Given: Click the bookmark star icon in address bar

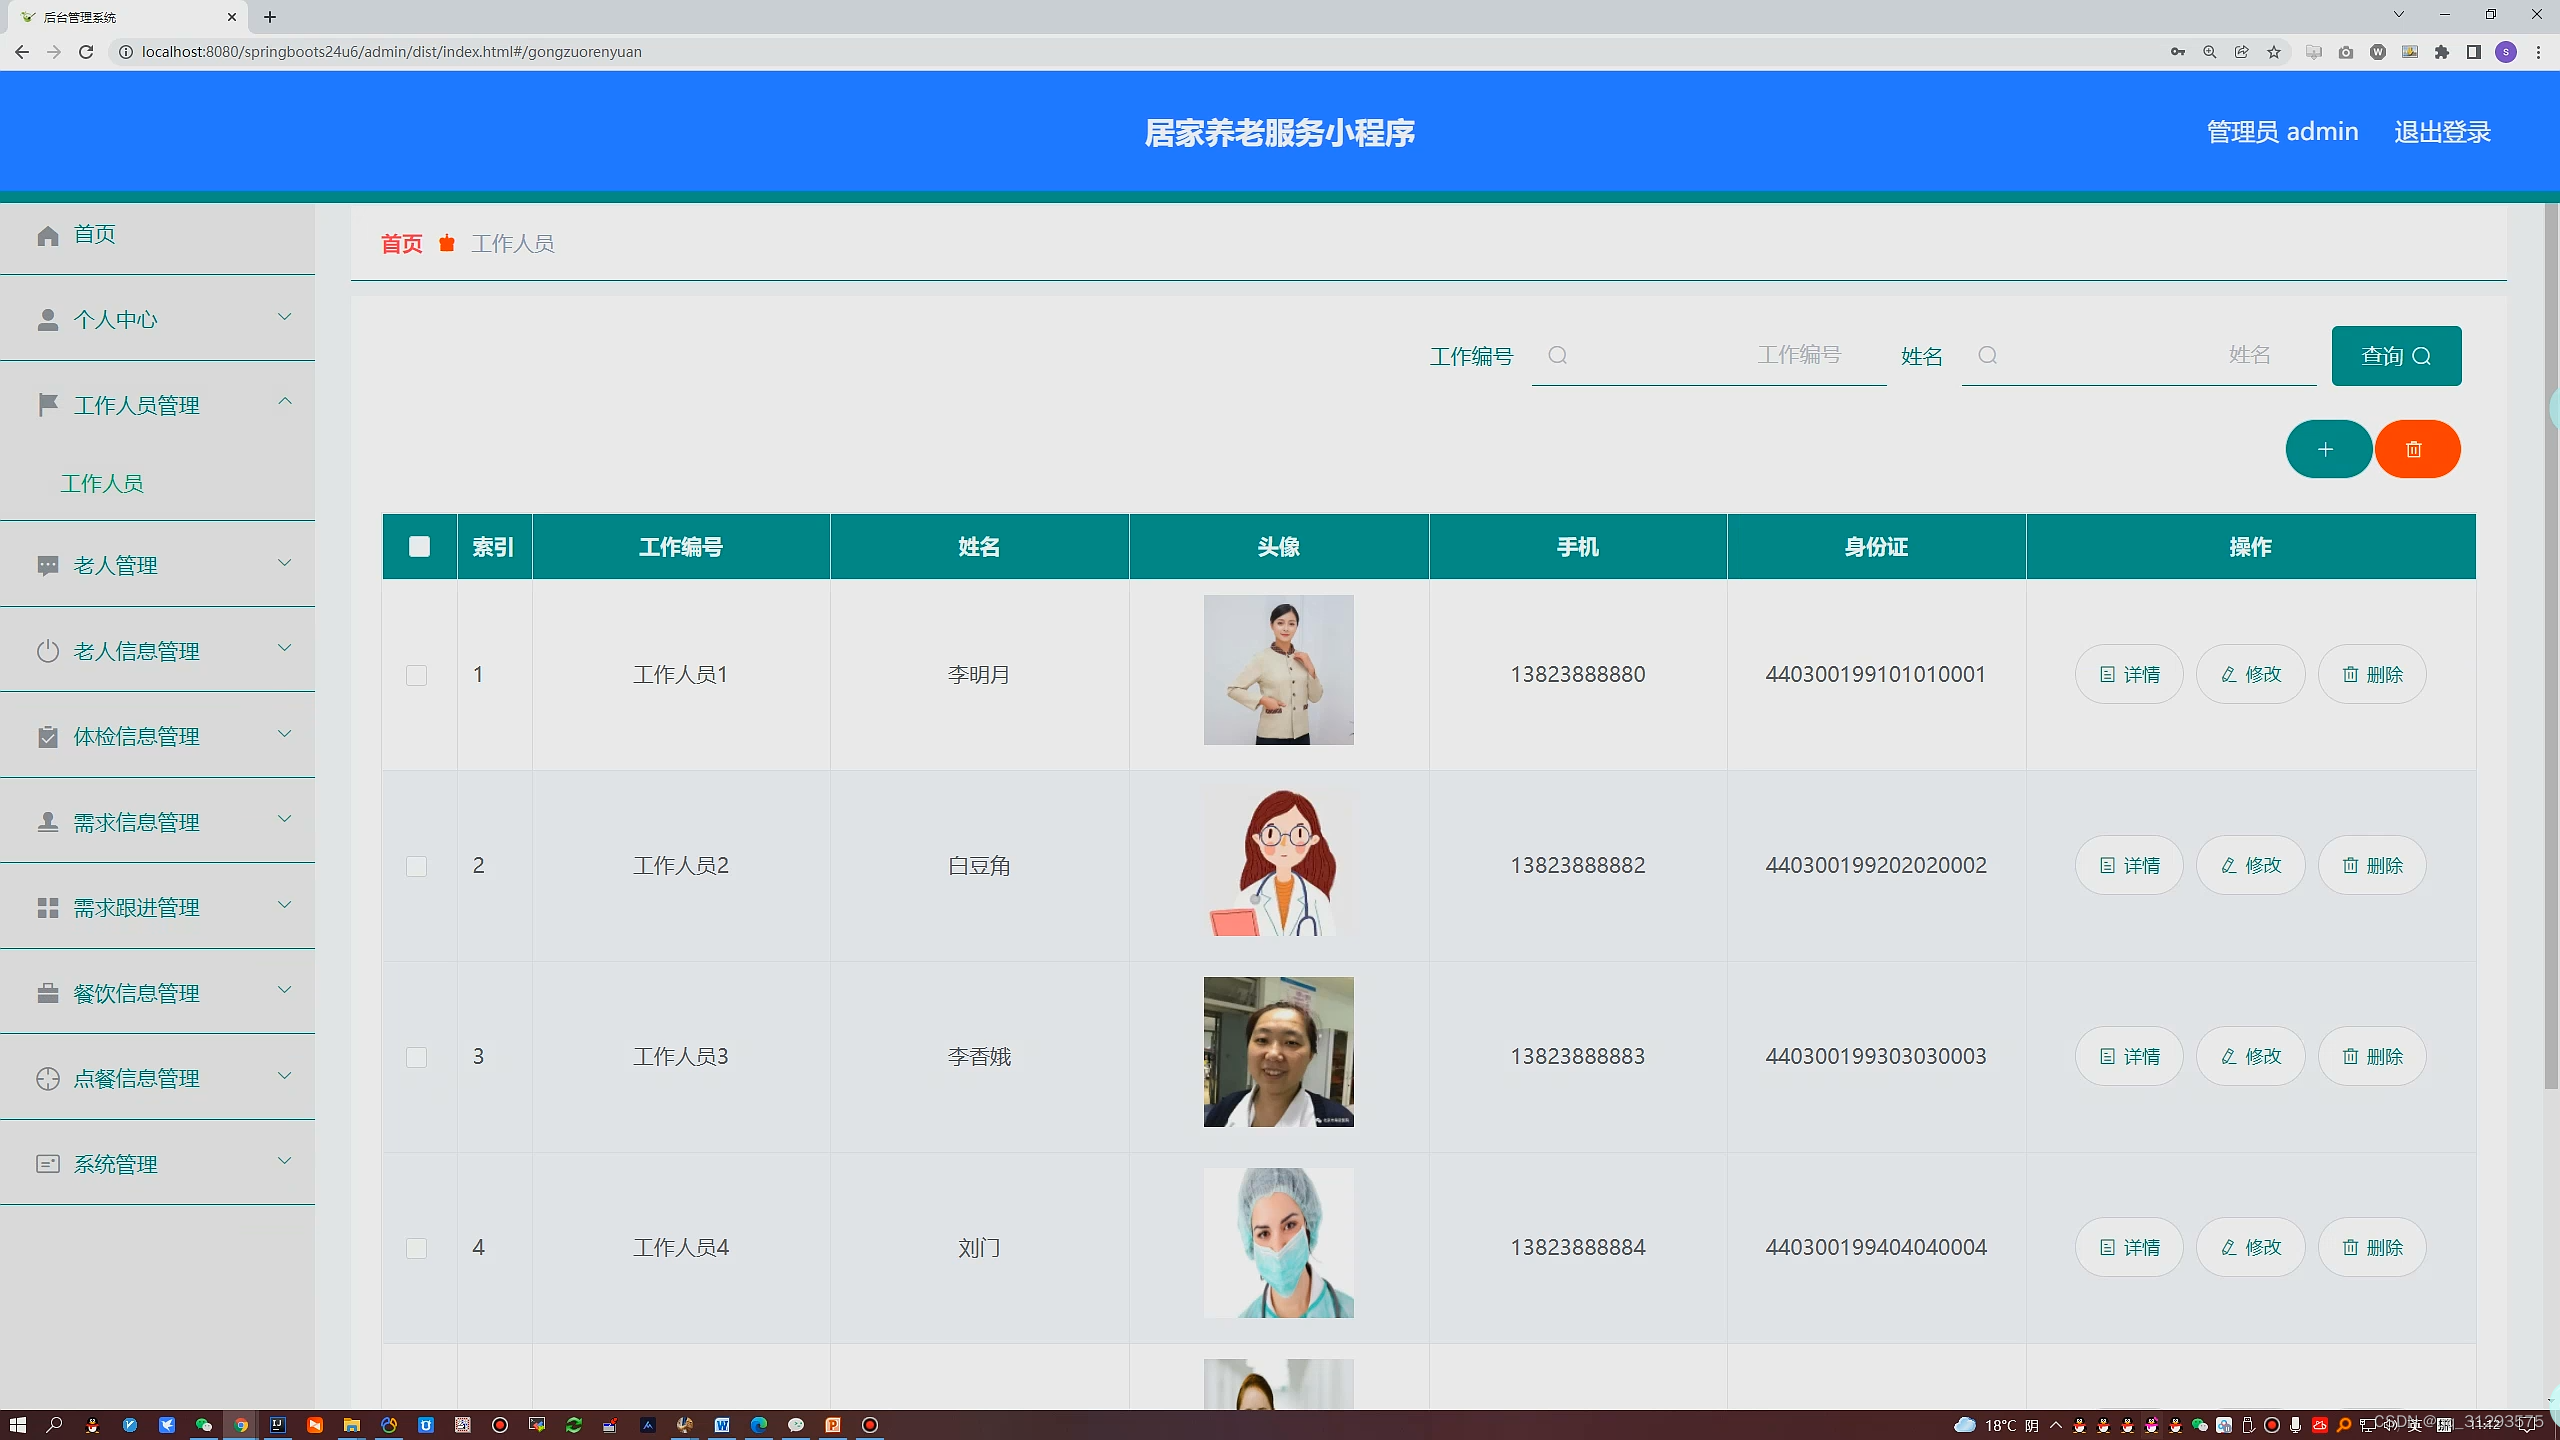Looking at the screenshot, I should pyautogui.click(x=2274, y=52).
